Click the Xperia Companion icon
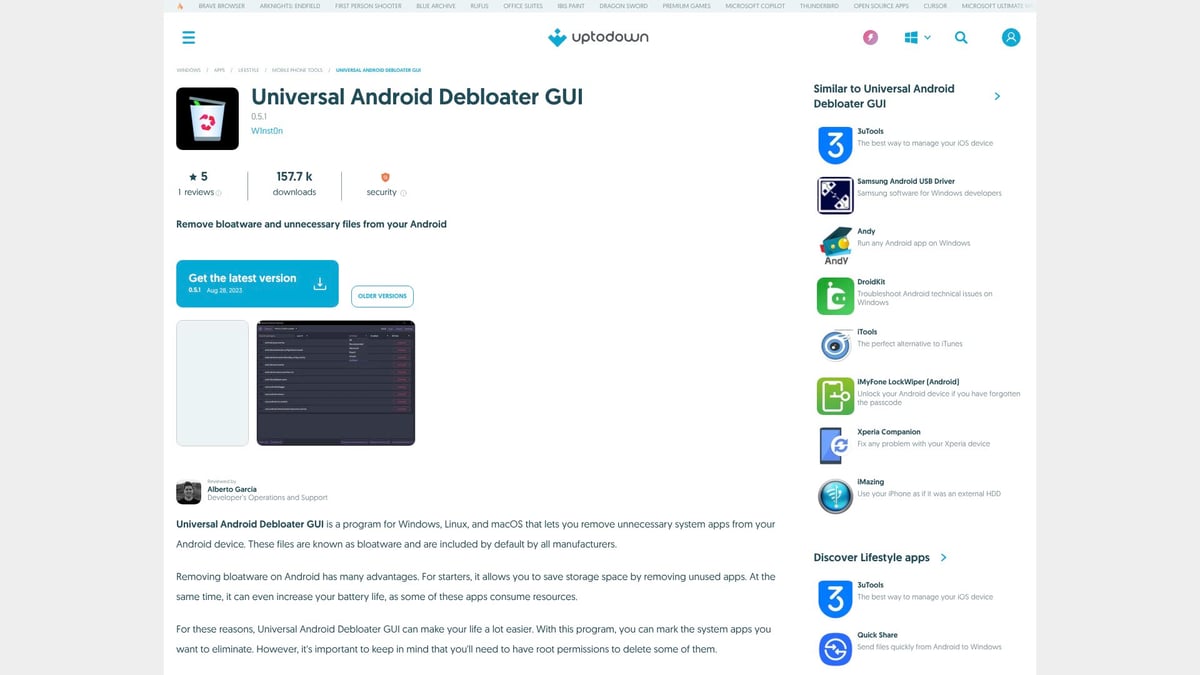 pos(834,445)
